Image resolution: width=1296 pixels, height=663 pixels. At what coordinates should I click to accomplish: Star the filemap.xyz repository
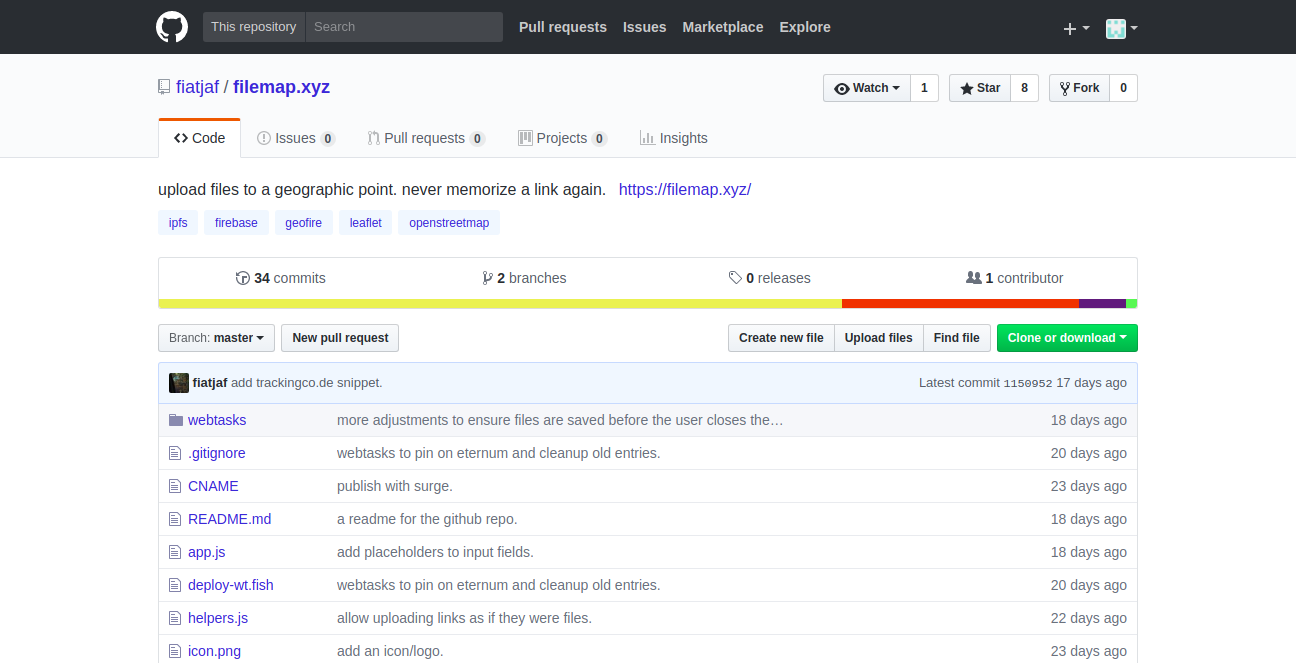pyautogui.click(x=980, y=88)
